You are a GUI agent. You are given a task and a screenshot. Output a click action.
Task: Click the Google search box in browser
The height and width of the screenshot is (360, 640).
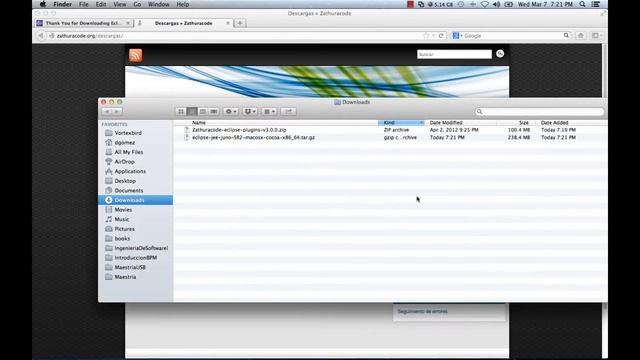(x=510, y=36)
